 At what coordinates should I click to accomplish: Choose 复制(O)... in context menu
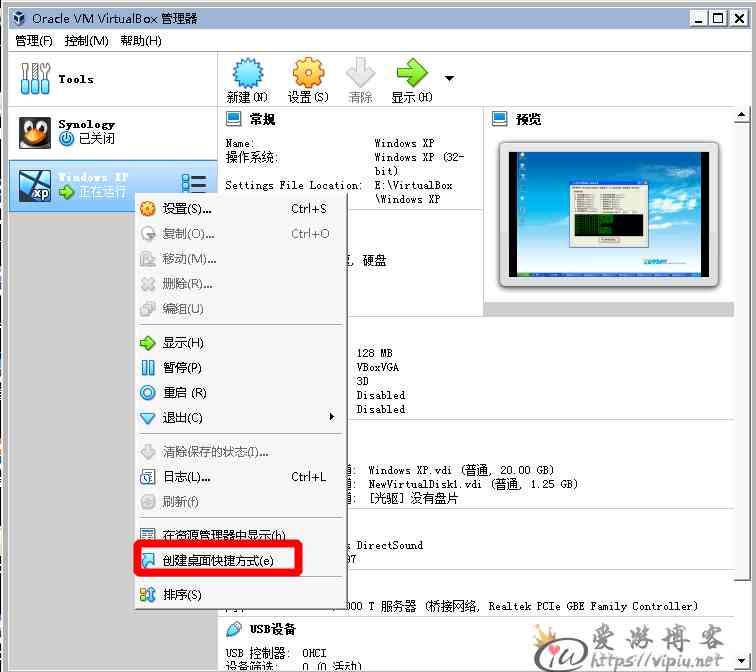(241, 234)
